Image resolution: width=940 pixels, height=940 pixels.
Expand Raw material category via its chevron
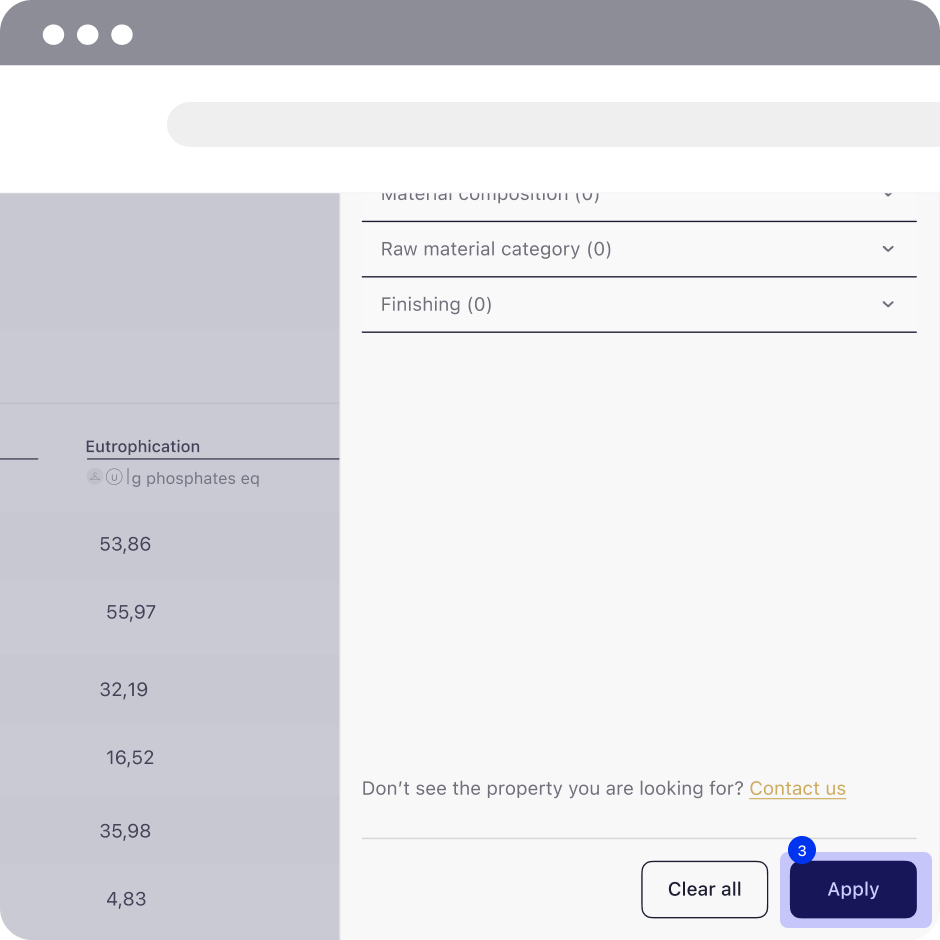pyautogui.click(x=888, y=249)
